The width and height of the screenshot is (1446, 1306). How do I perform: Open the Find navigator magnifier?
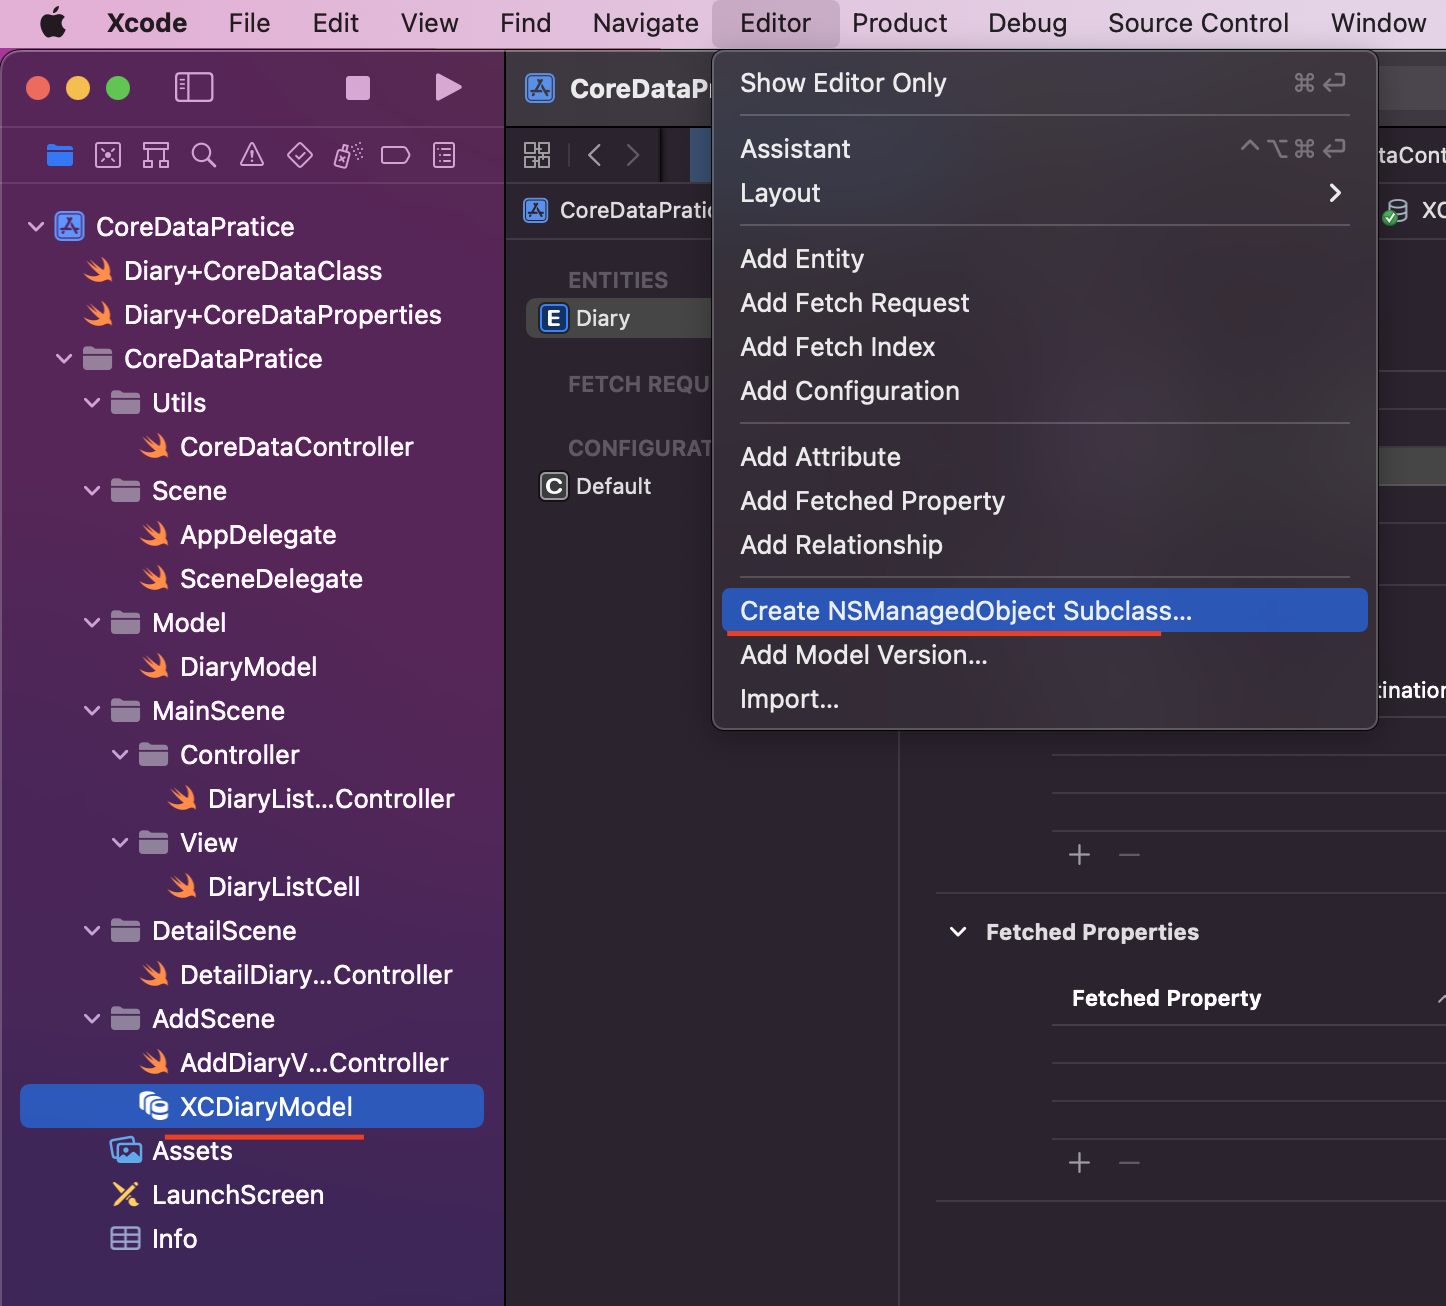click(204, 155)
